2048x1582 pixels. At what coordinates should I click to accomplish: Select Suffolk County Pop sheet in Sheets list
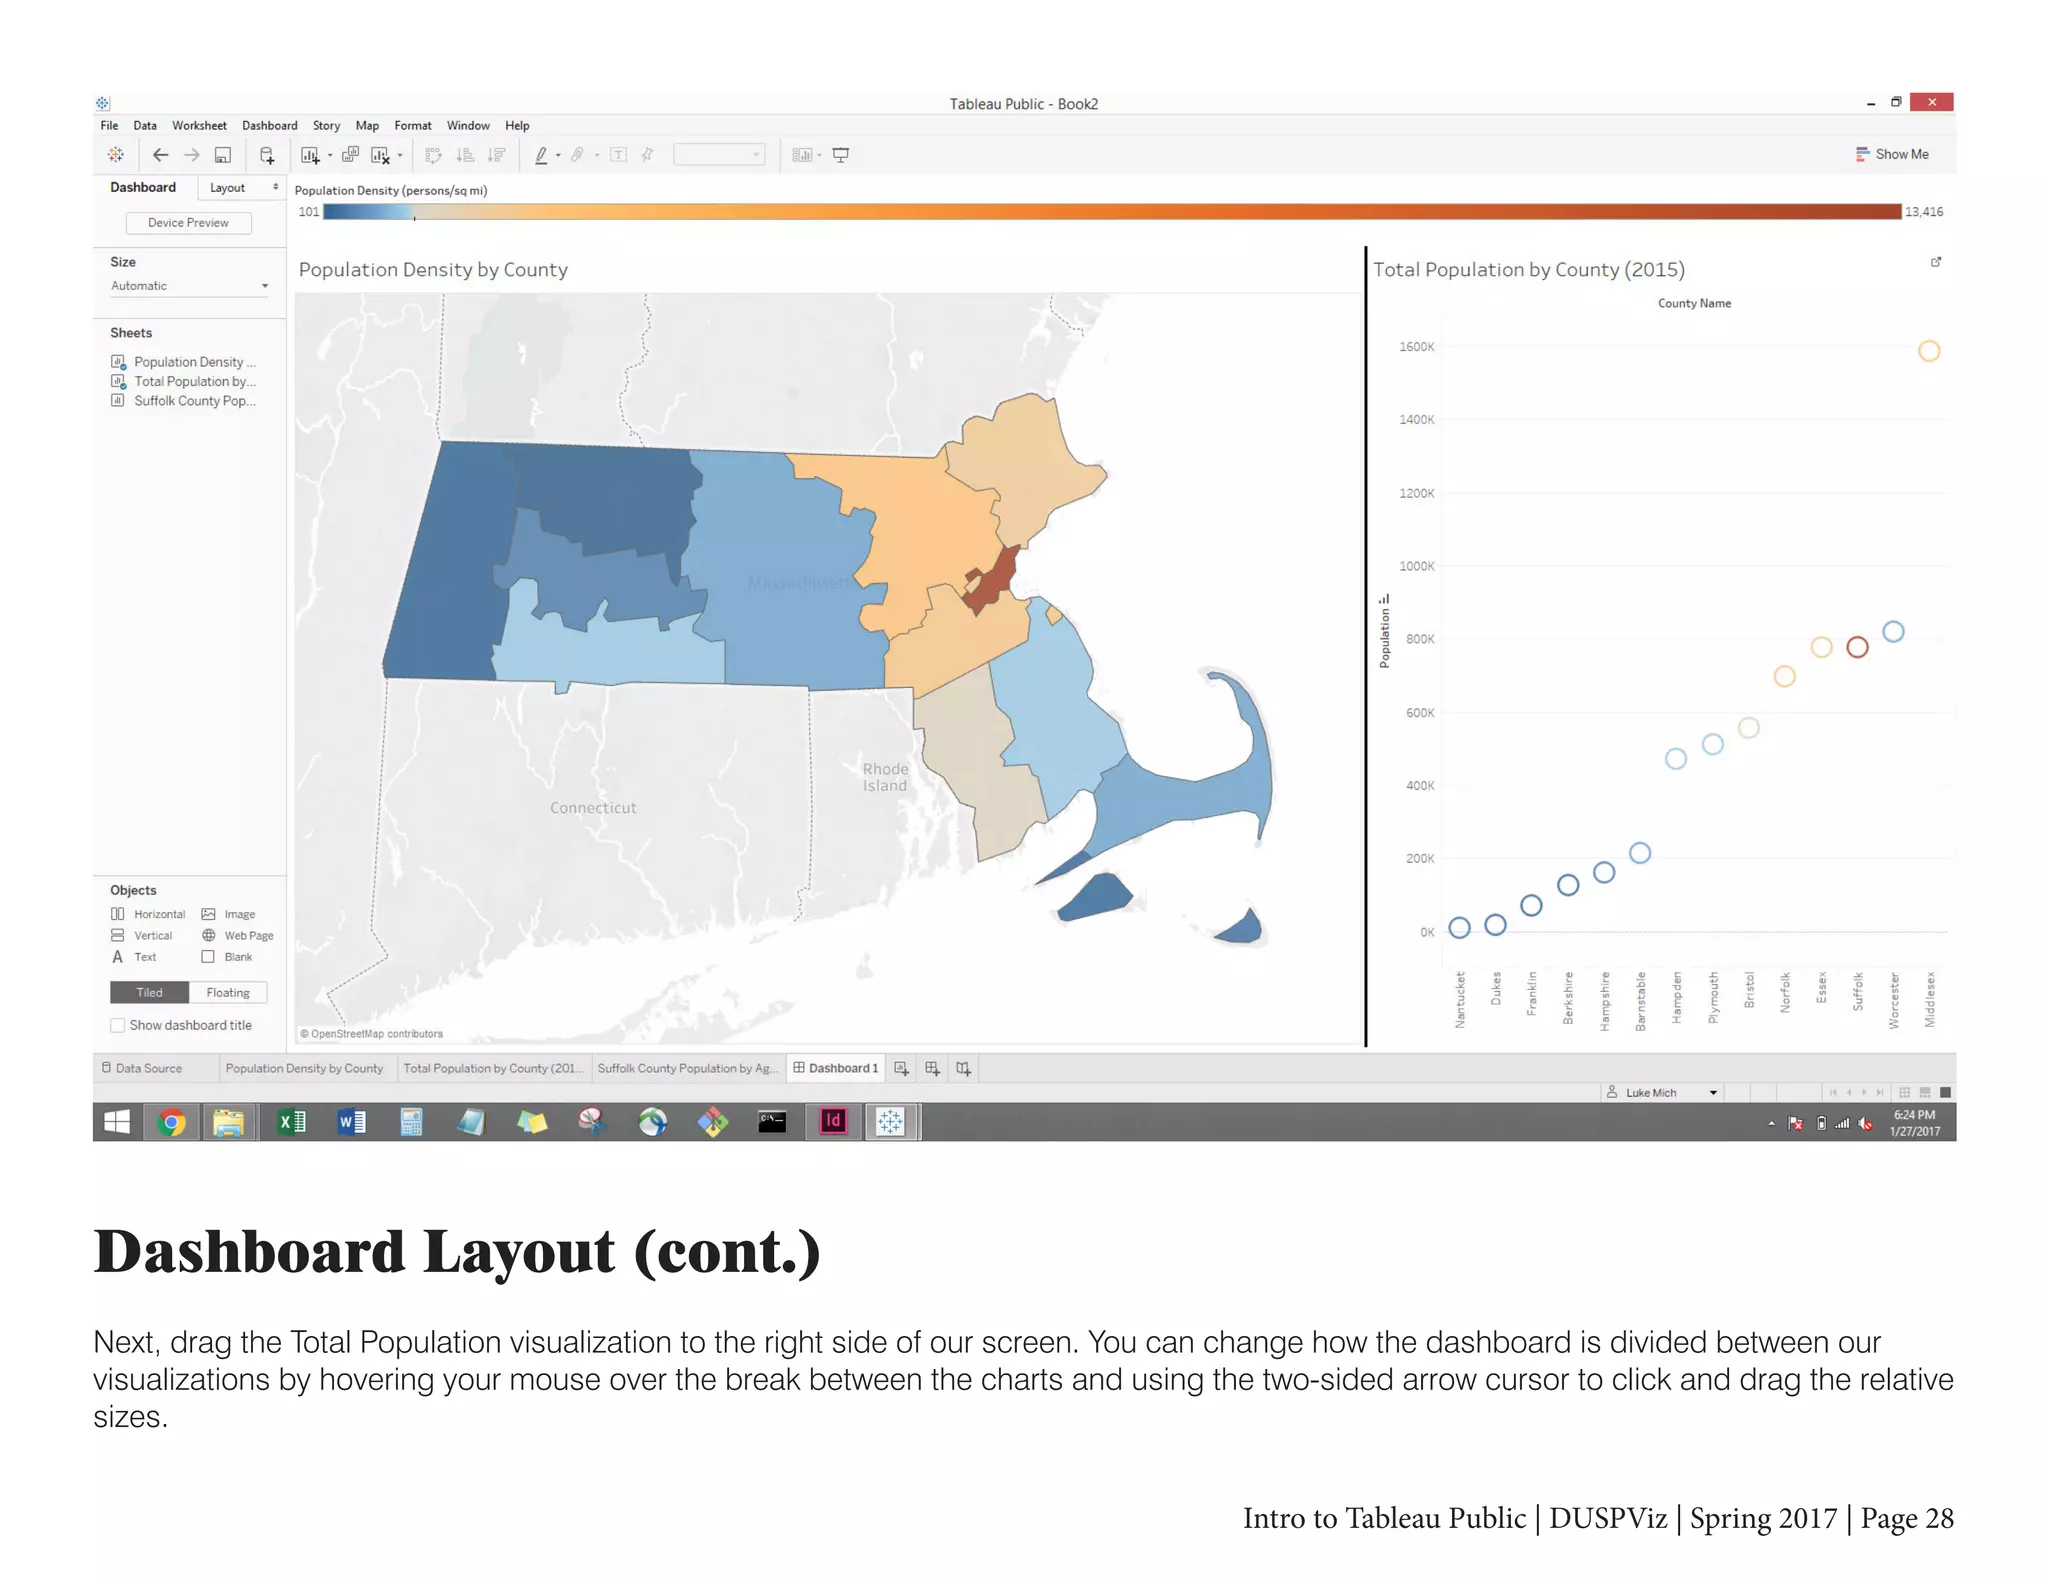[184, 401]
